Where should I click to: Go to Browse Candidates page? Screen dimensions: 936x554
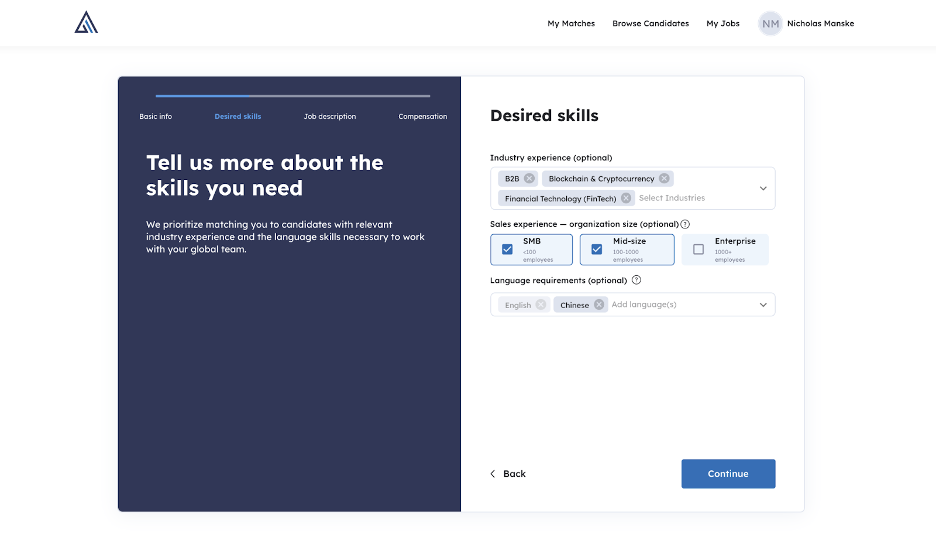pyautogui.click(x=650, y=23)
